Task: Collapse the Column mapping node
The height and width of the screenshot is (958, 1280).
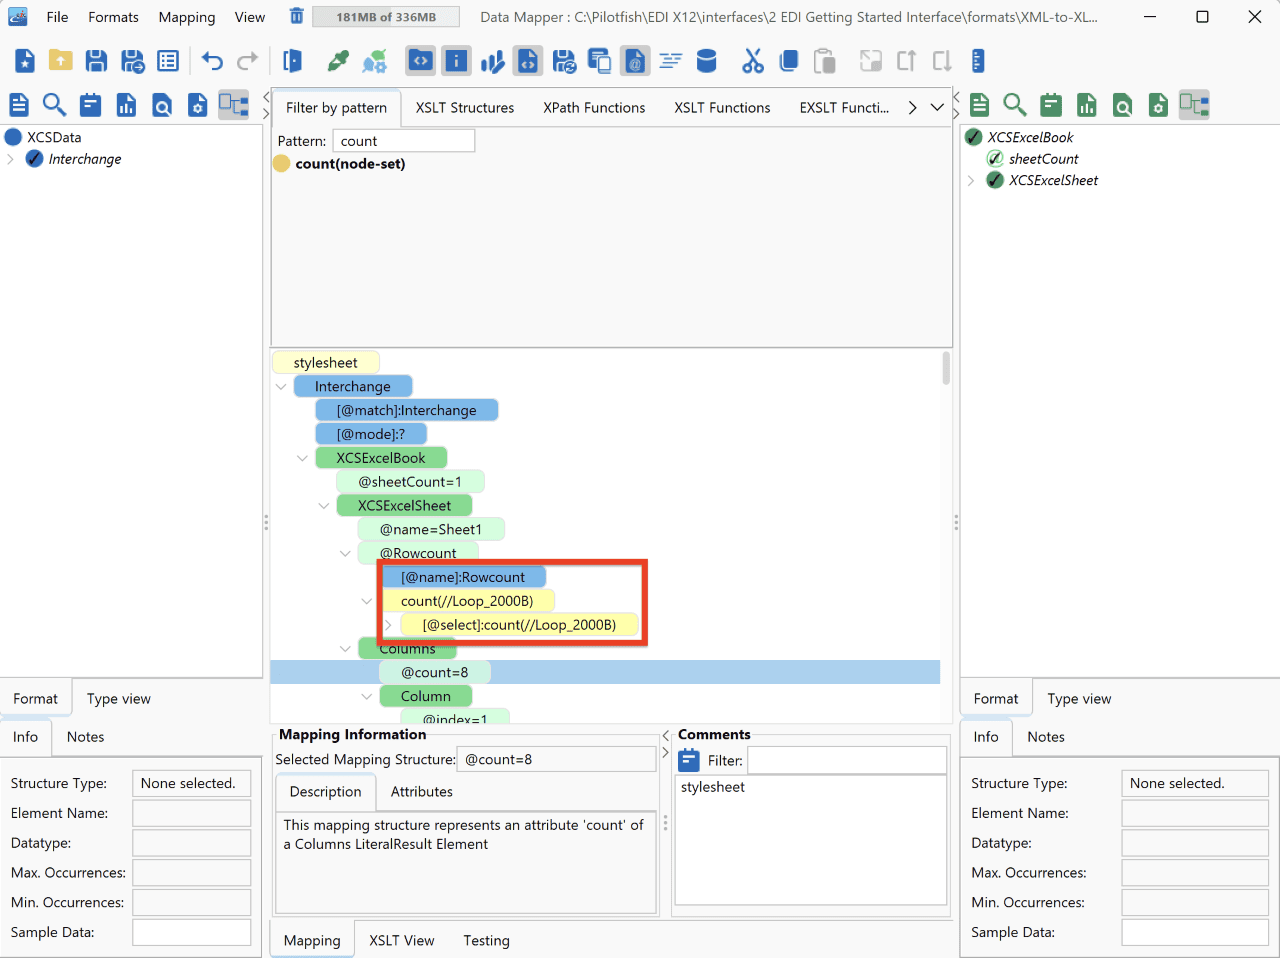Action: (x=367, y=697)
